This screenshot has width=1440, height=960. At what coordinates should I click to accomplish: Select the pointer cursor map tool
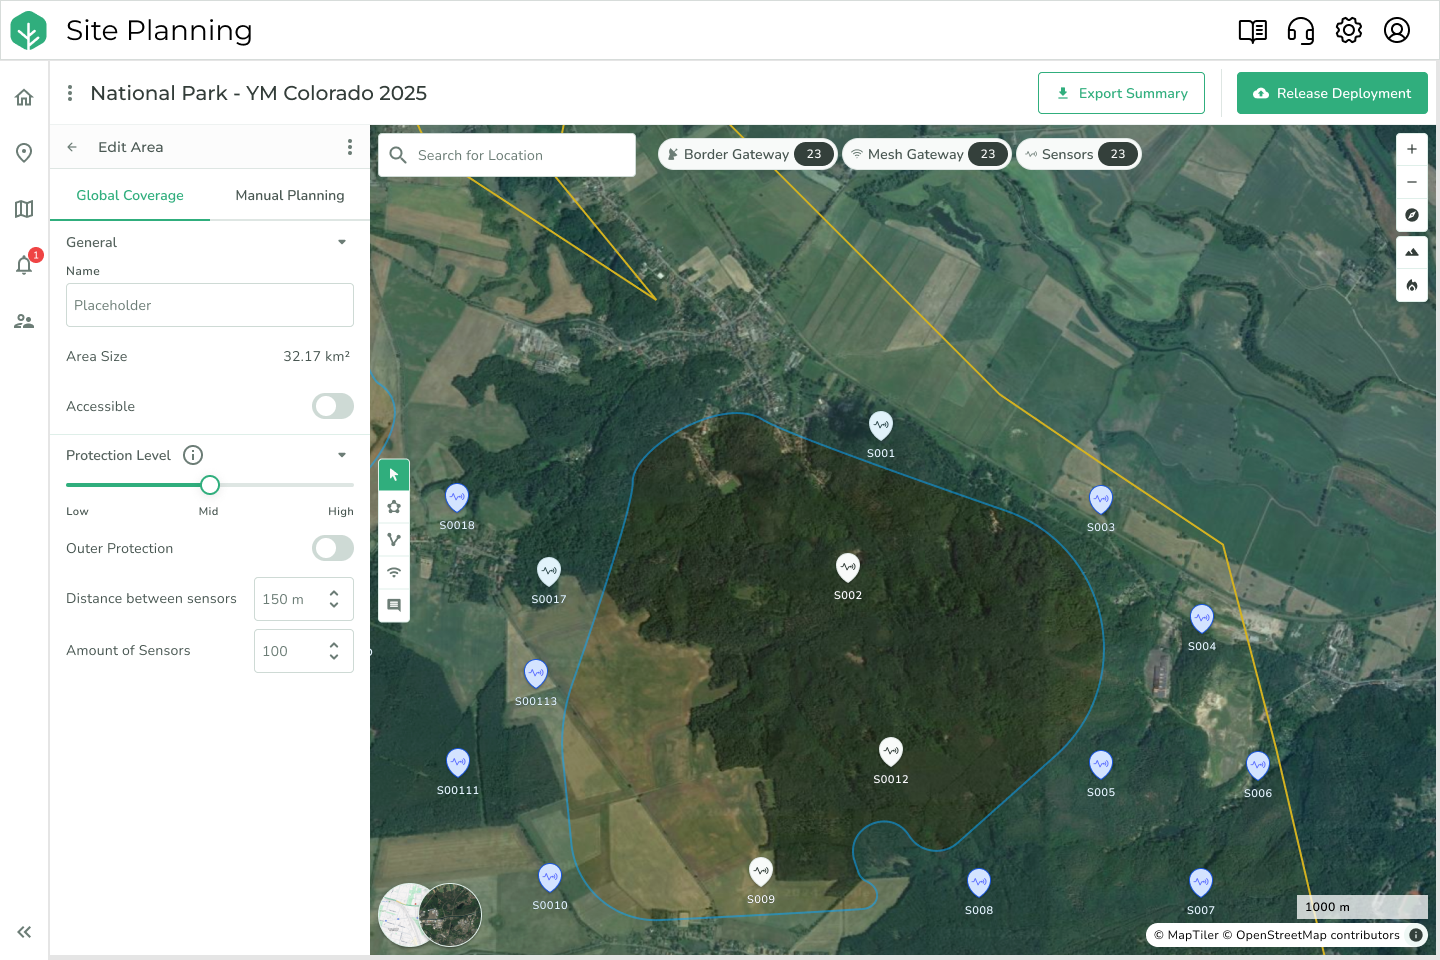pyautogui.click(x=394, y=475)
